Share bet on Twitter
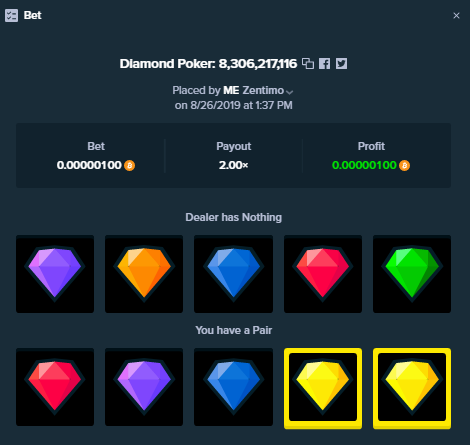This screenshot has height=445, width=470. [341, 63]
